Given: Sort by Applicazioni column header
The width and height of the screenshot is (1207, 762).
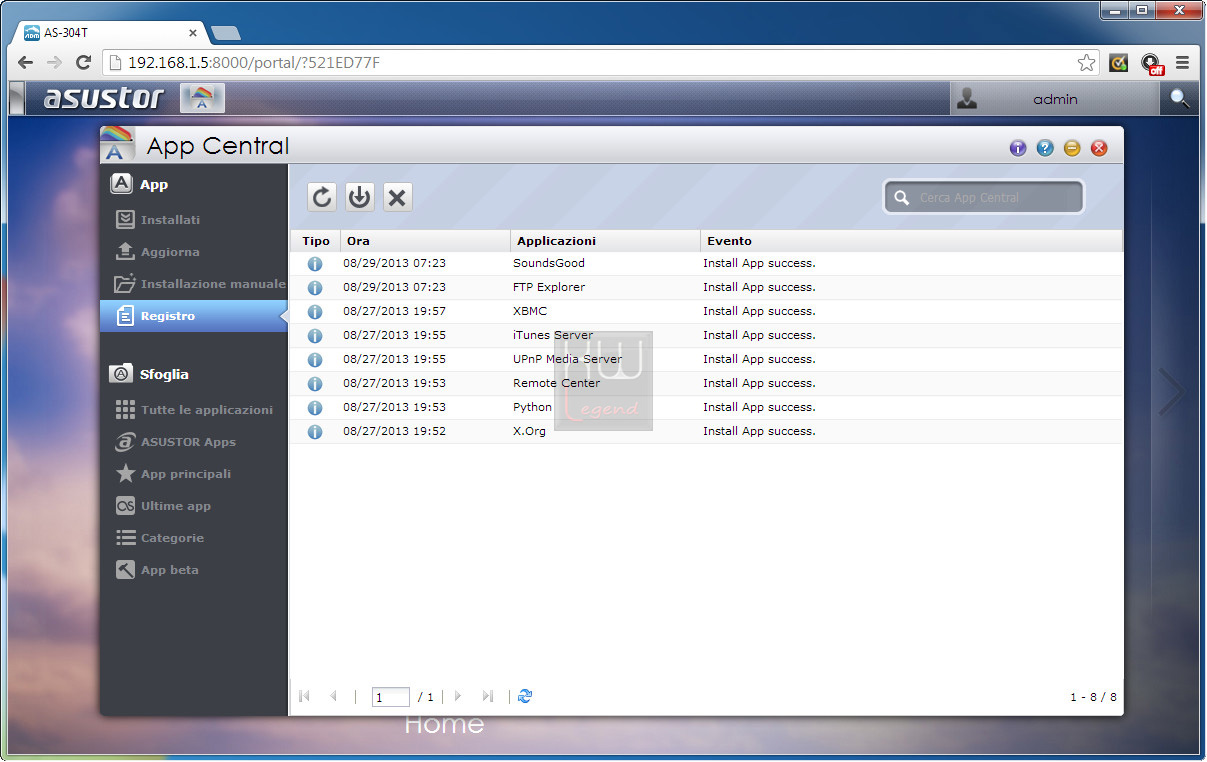Looking at the screenshot, I should [606, 241].
